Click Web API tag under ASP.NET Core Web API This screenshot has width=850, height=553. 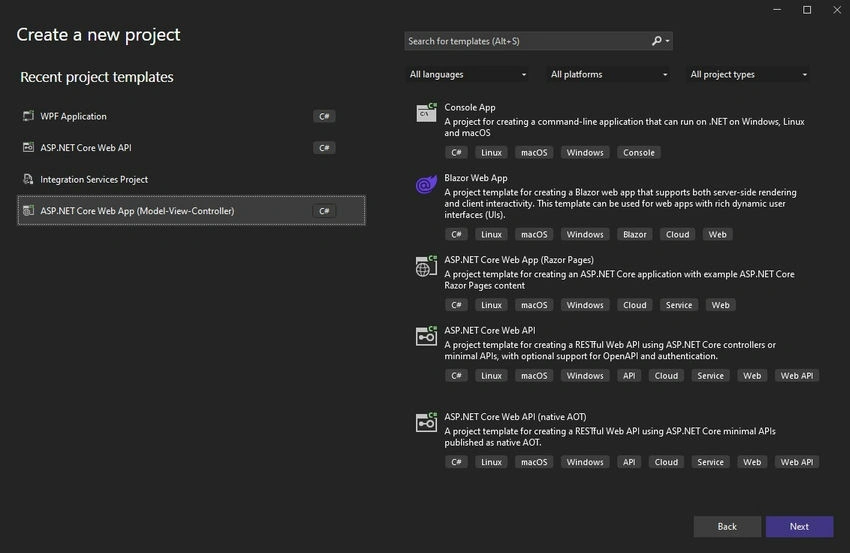pos(796,375)
